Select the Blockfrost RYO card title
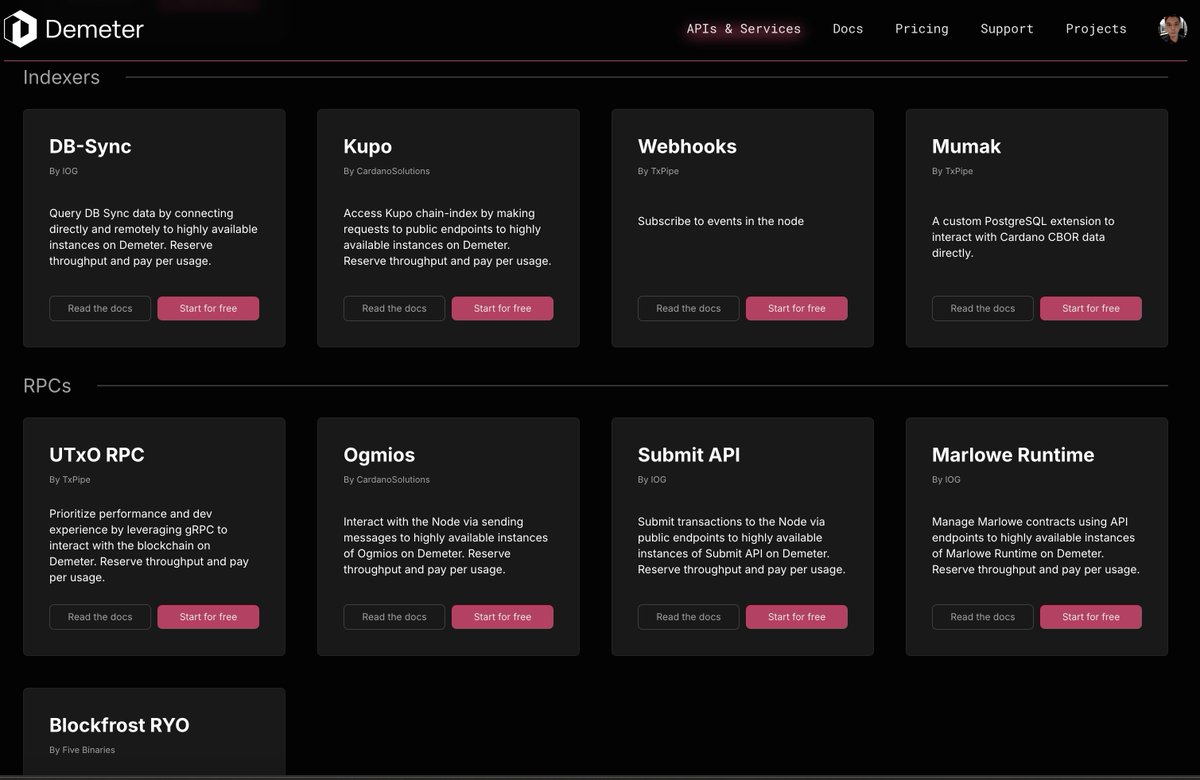This screenshot has height=780, width=1200. coord(119,725)
